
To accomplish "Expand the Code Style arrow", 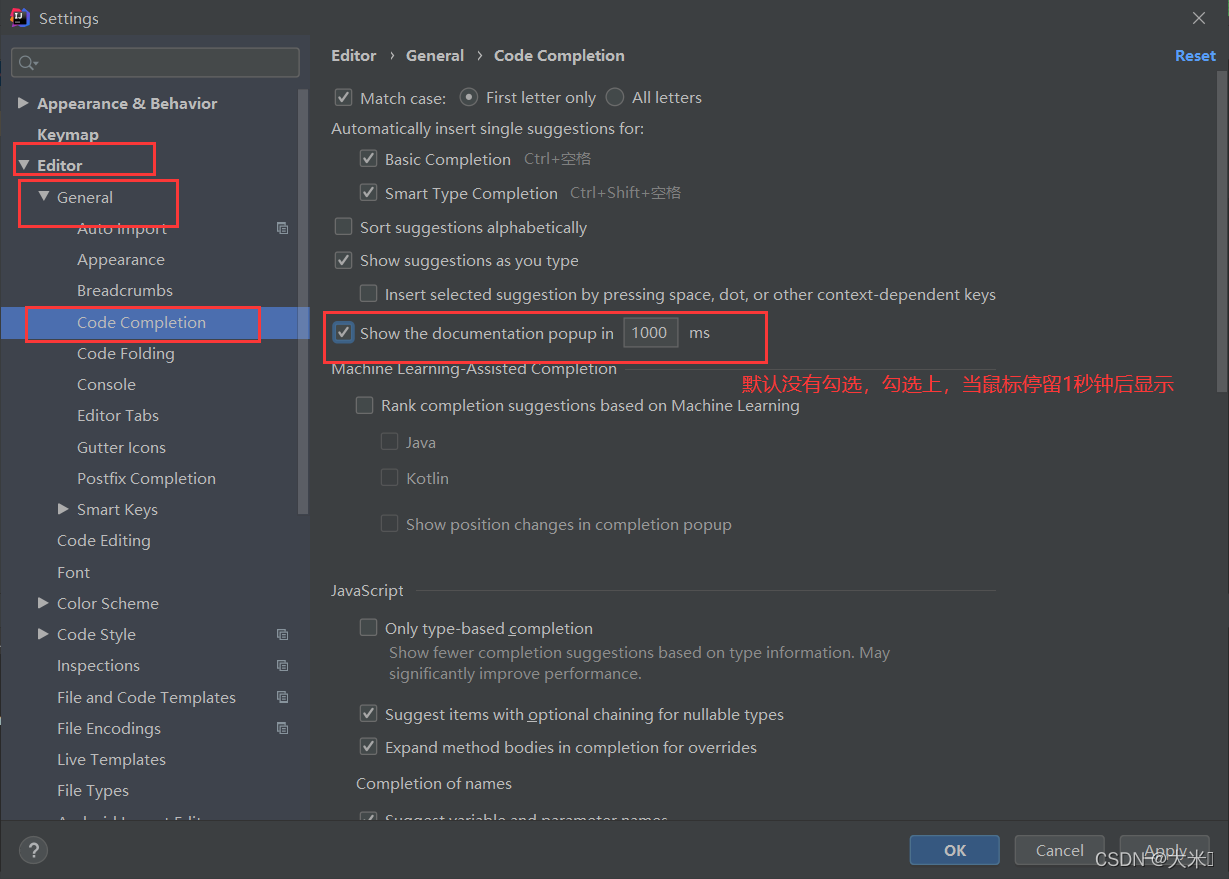I will tap(43, 634).
